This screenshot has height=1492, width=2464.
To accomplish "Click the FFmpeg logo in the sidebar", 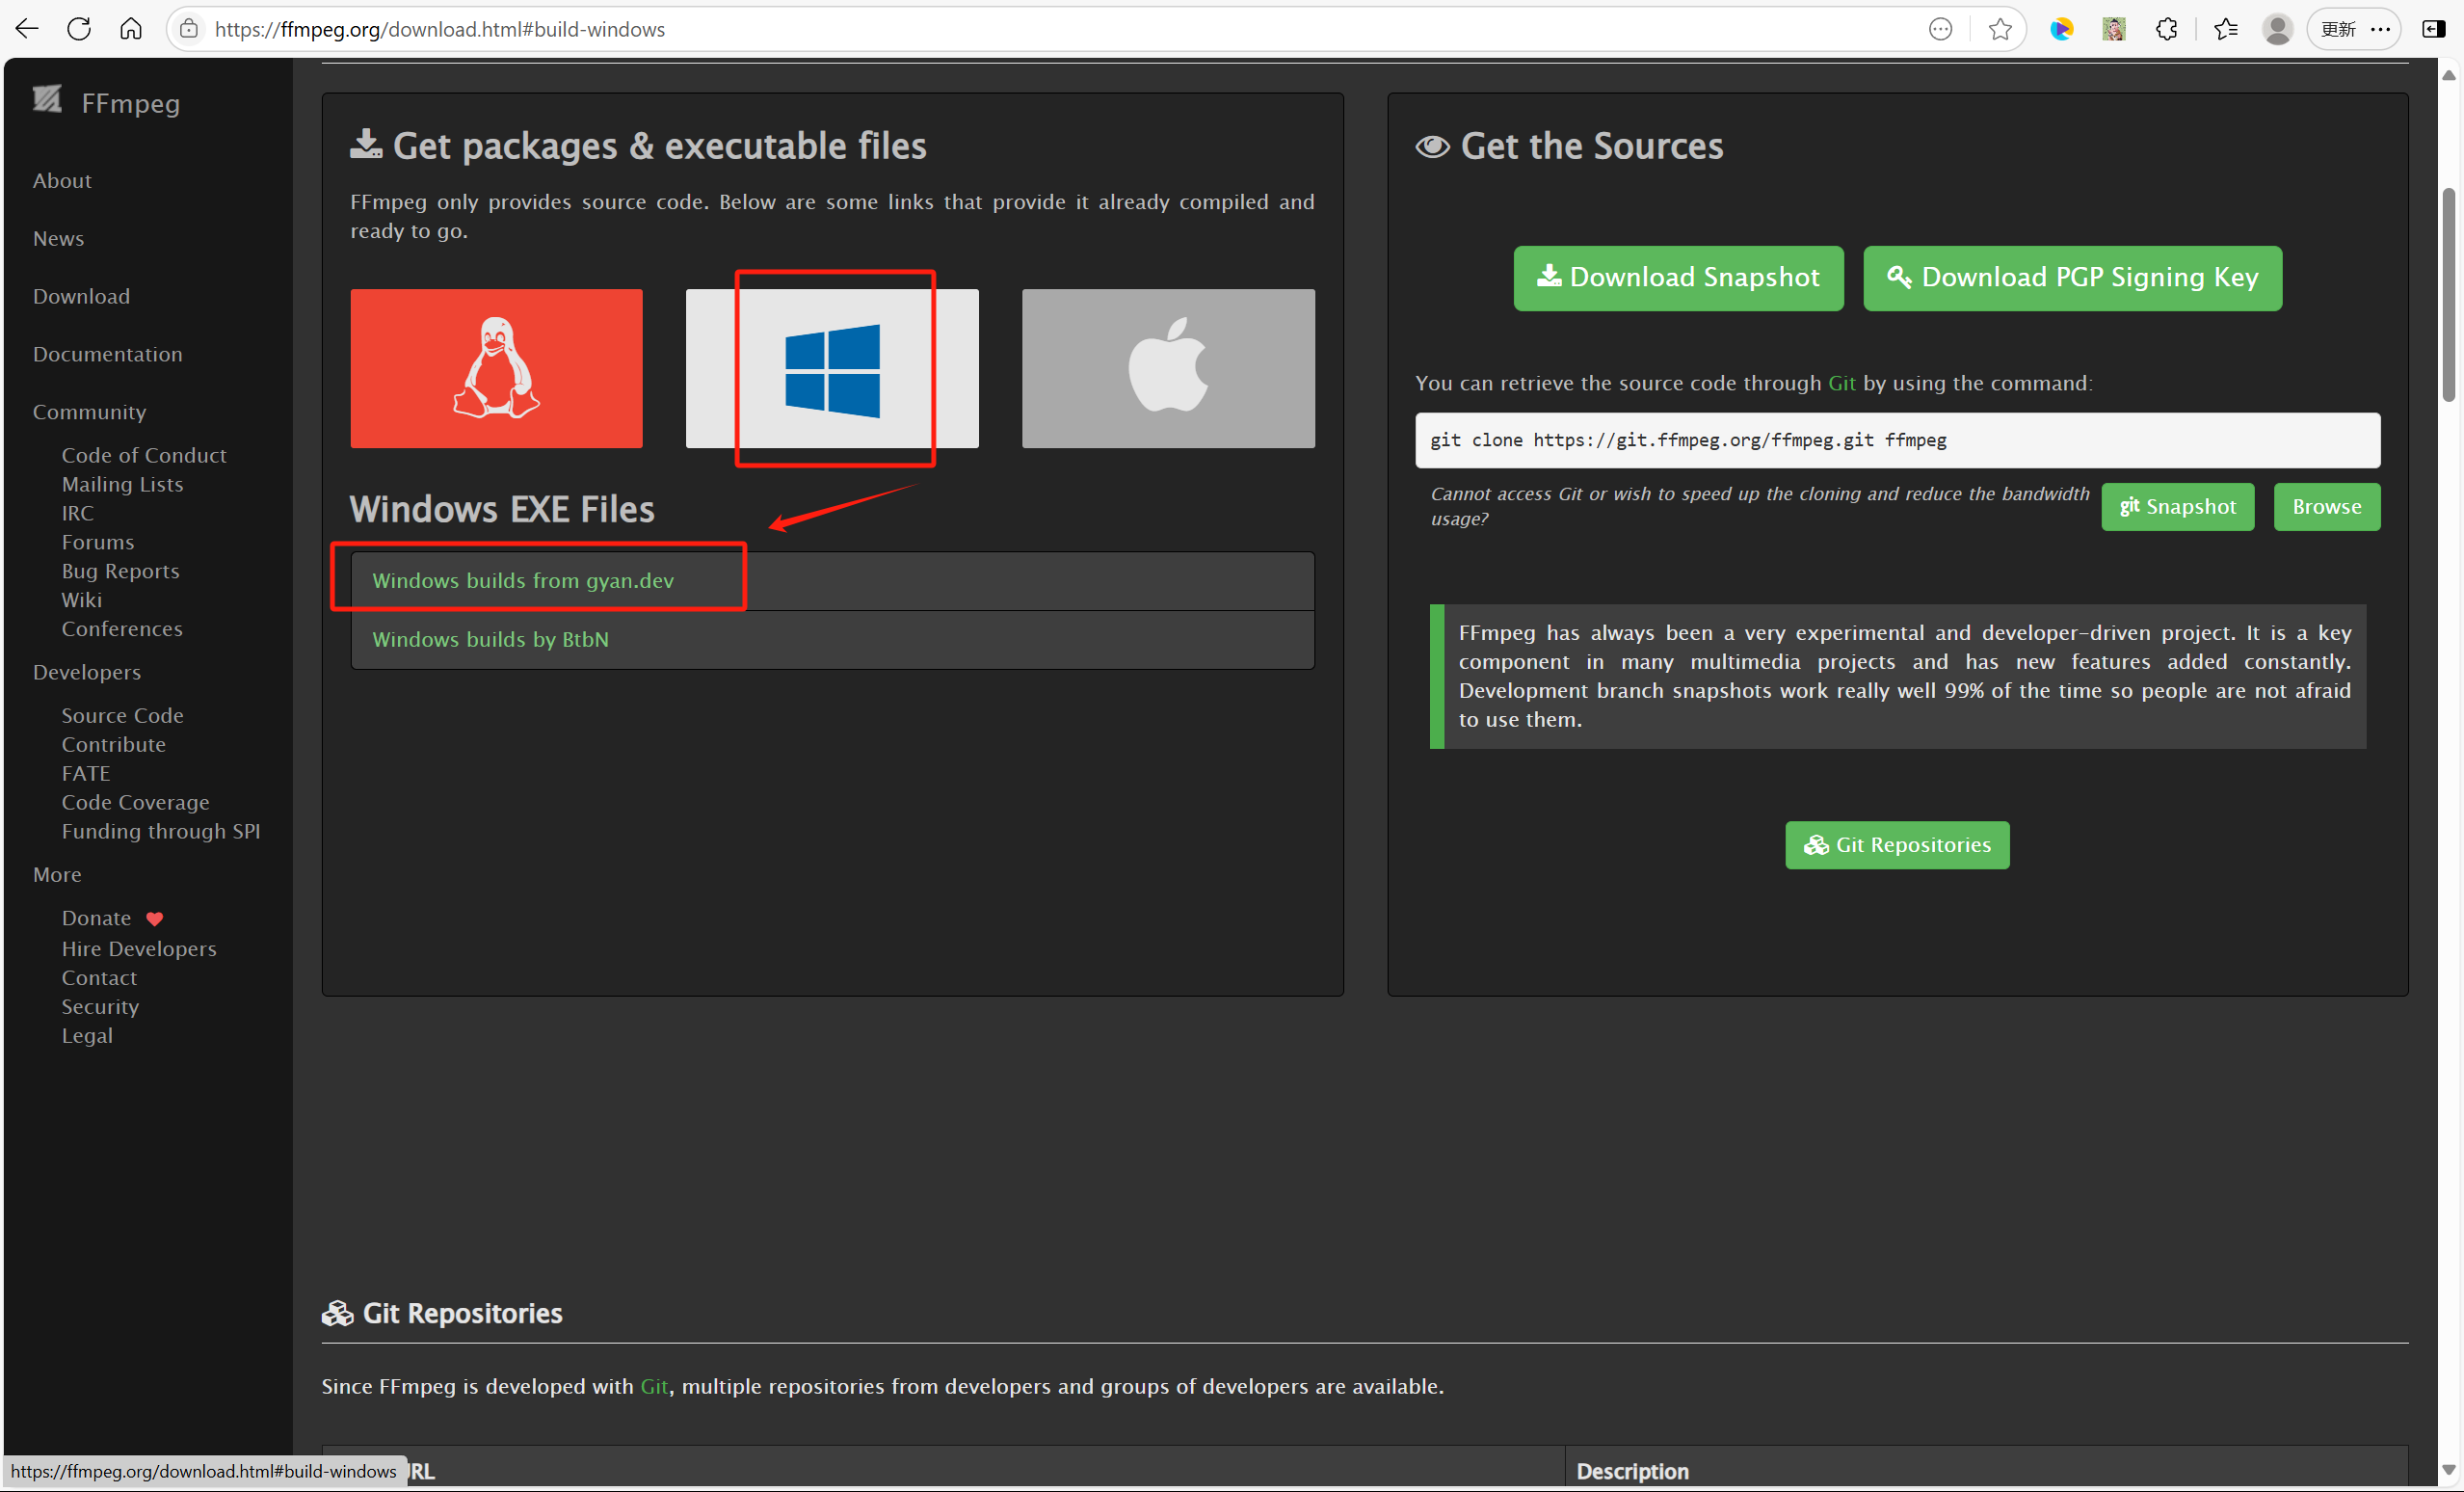I will point(47,101).
